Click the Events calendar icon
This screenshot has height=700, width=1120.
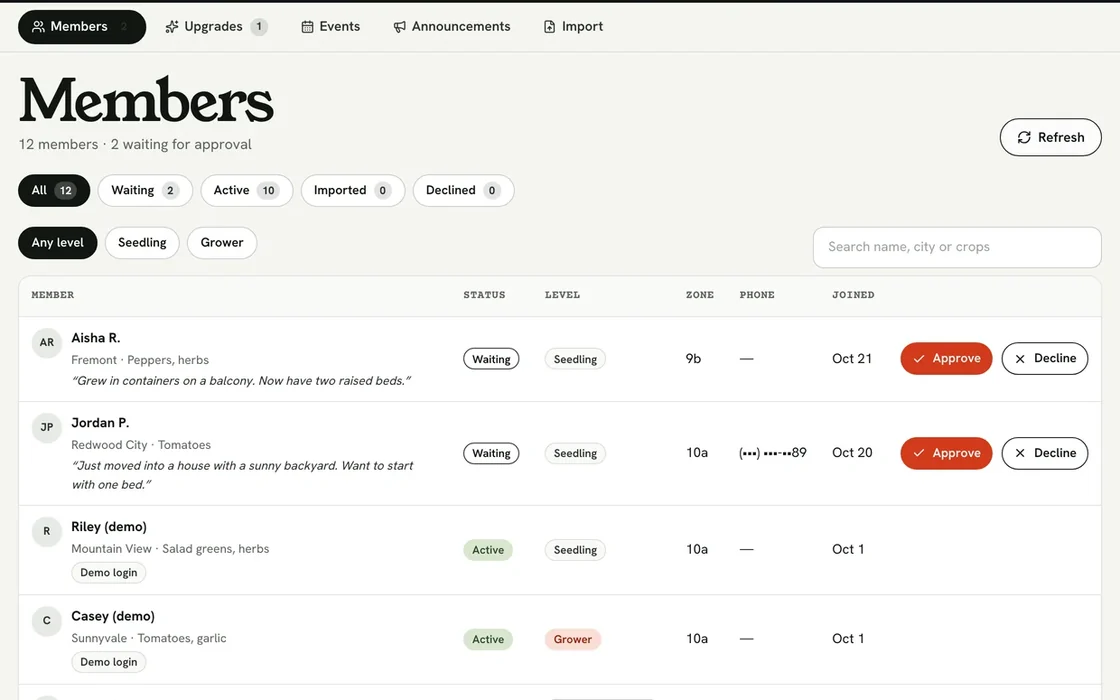(307, 26)
